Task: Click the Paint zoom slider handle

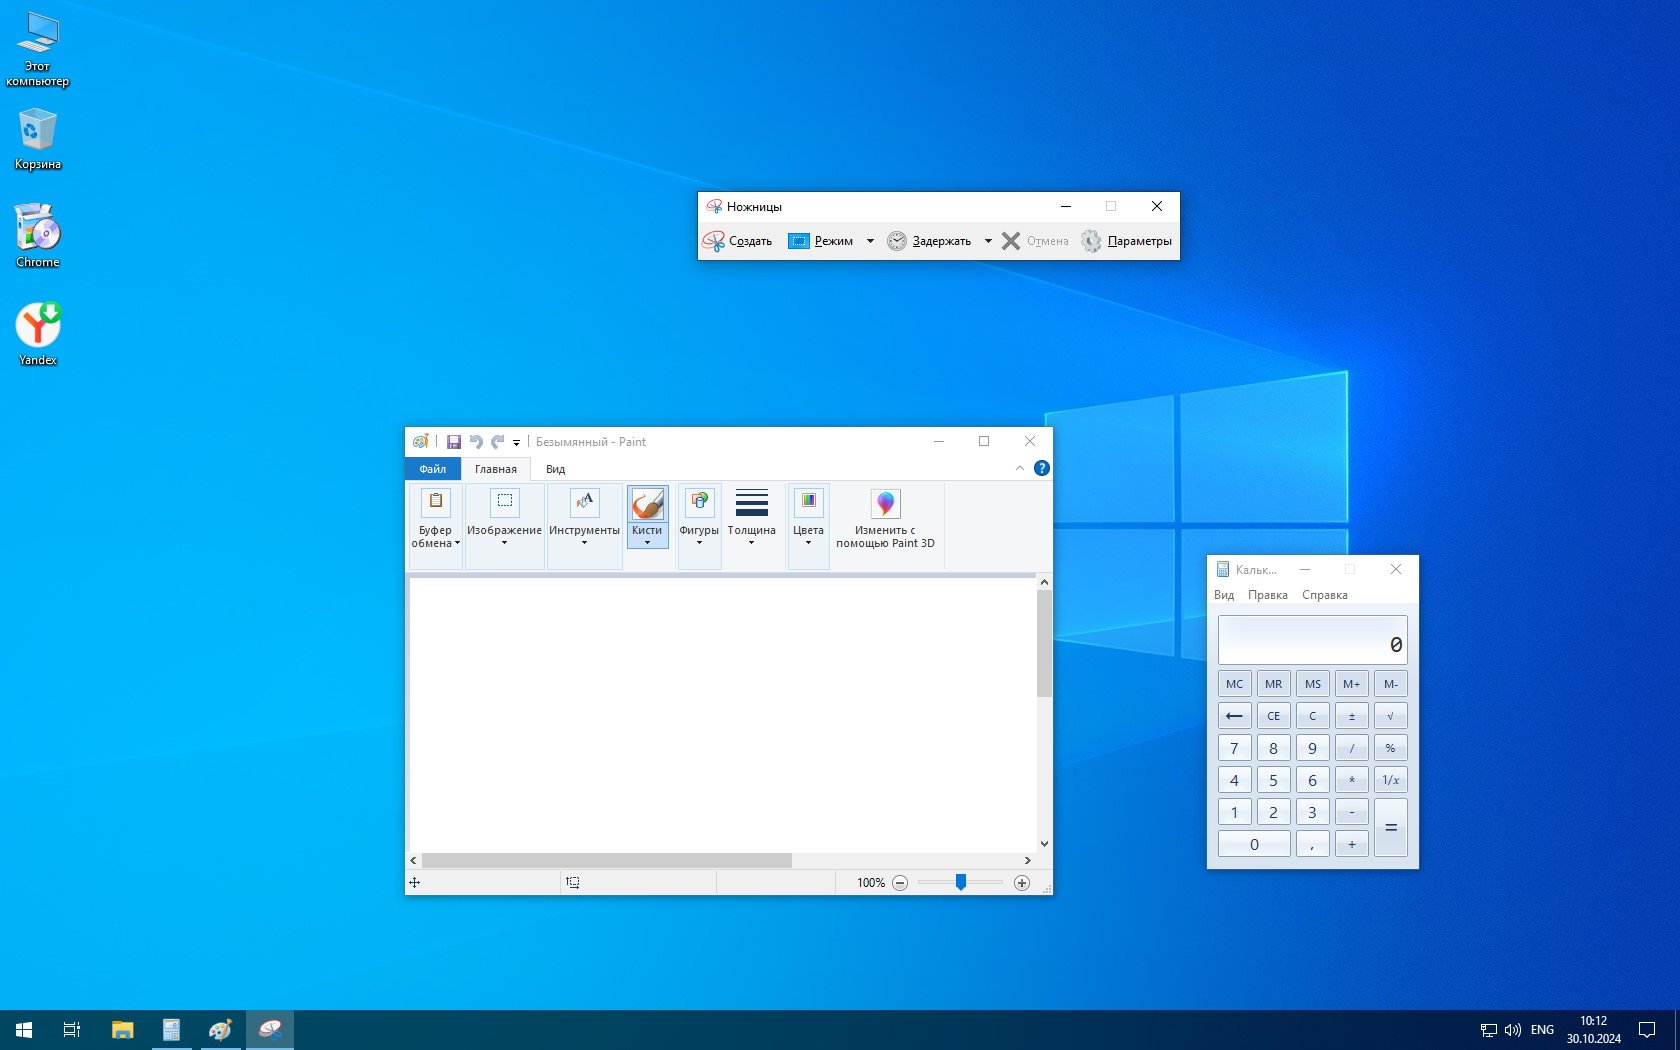Action: point(960,882)
